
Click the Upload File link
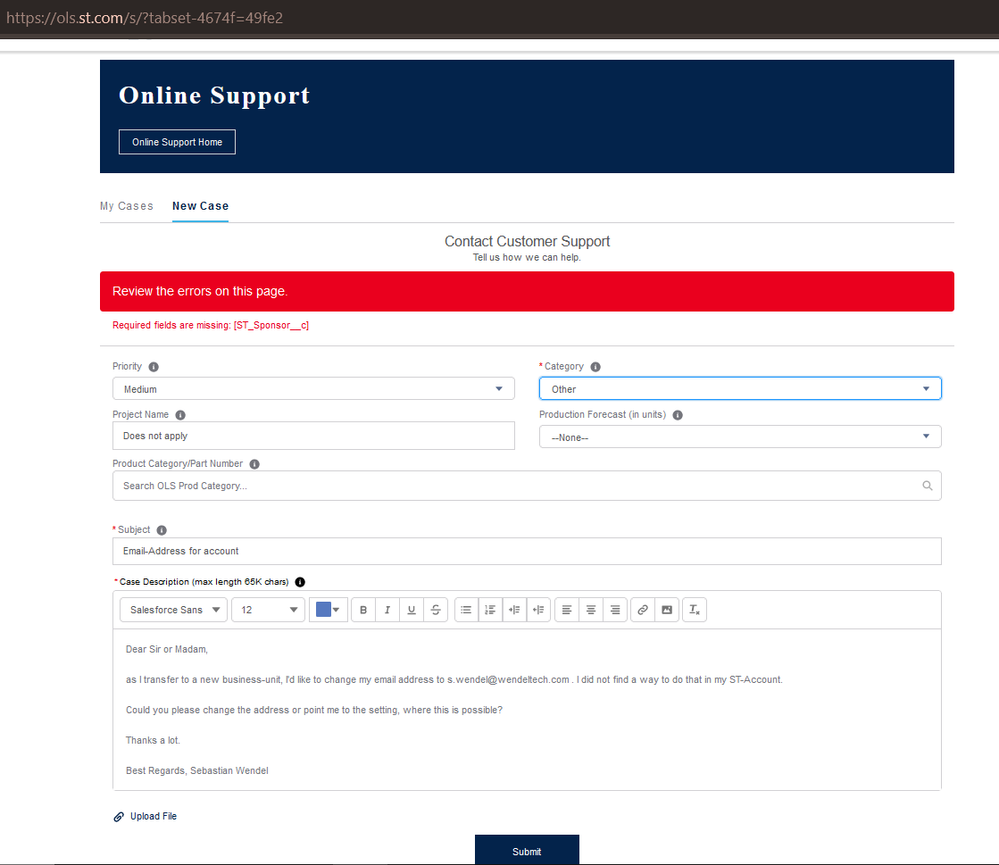point(154,817)
